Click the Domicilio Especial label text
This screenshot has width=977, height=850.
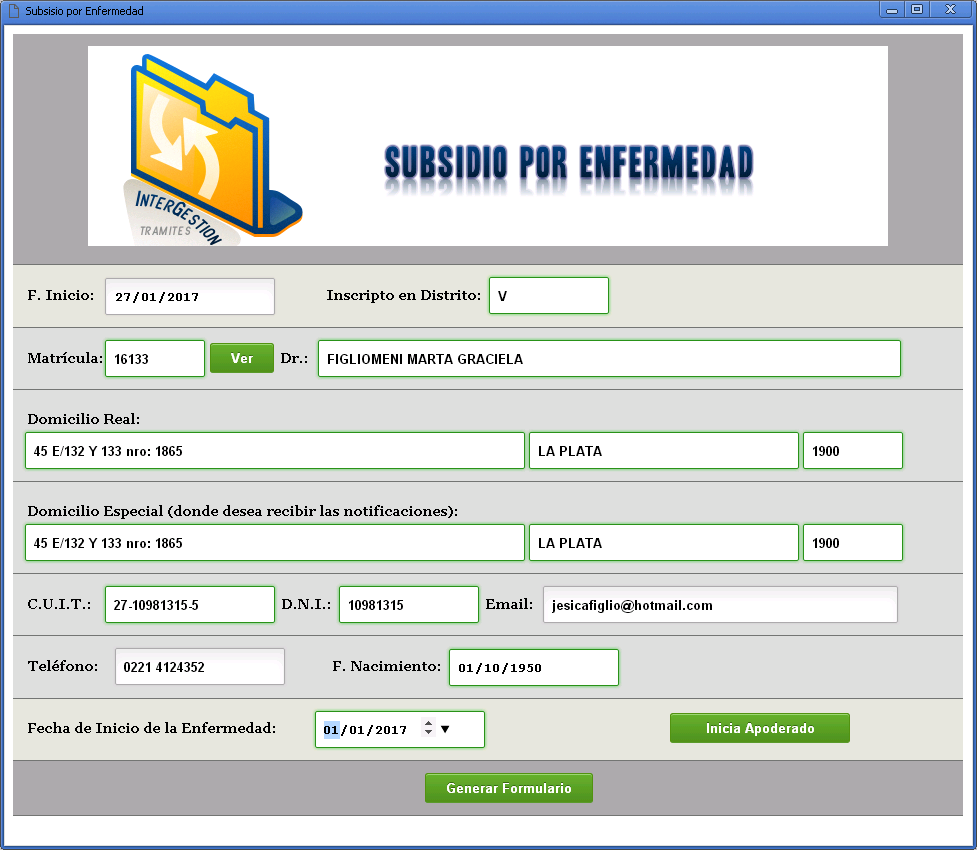[242, 511]
